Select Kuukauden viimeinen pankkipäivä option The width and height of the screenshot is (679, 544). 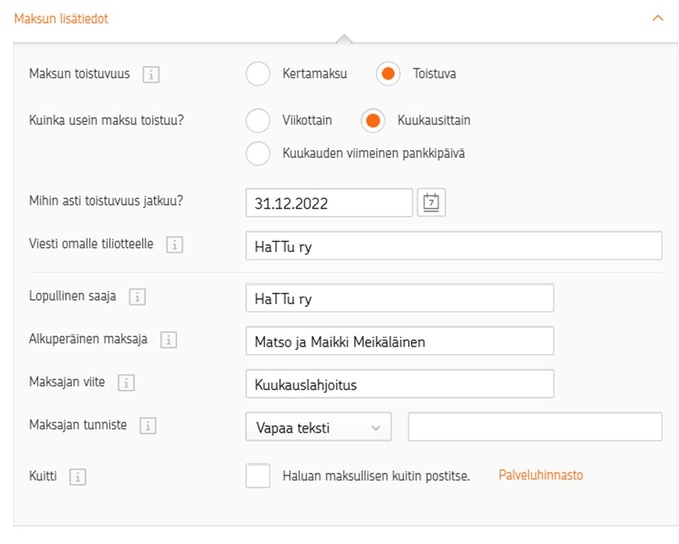(258, 153)
